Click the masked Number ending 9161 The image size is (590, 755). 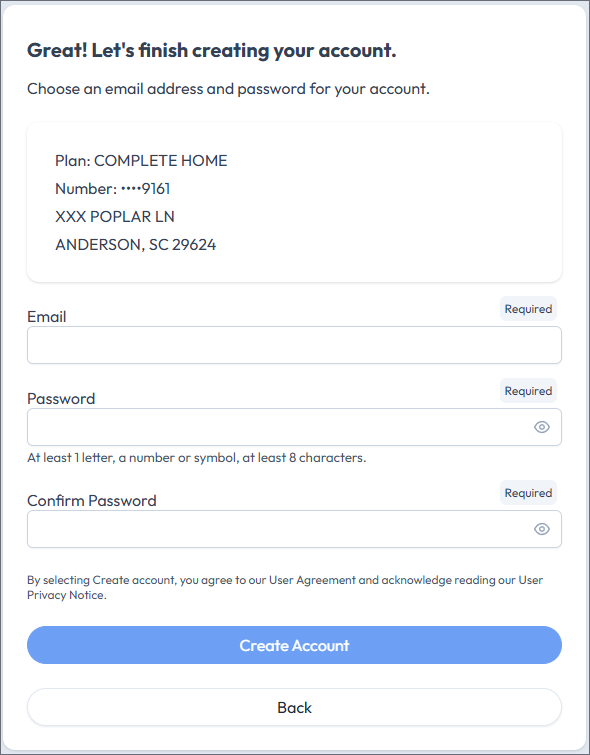113,189
